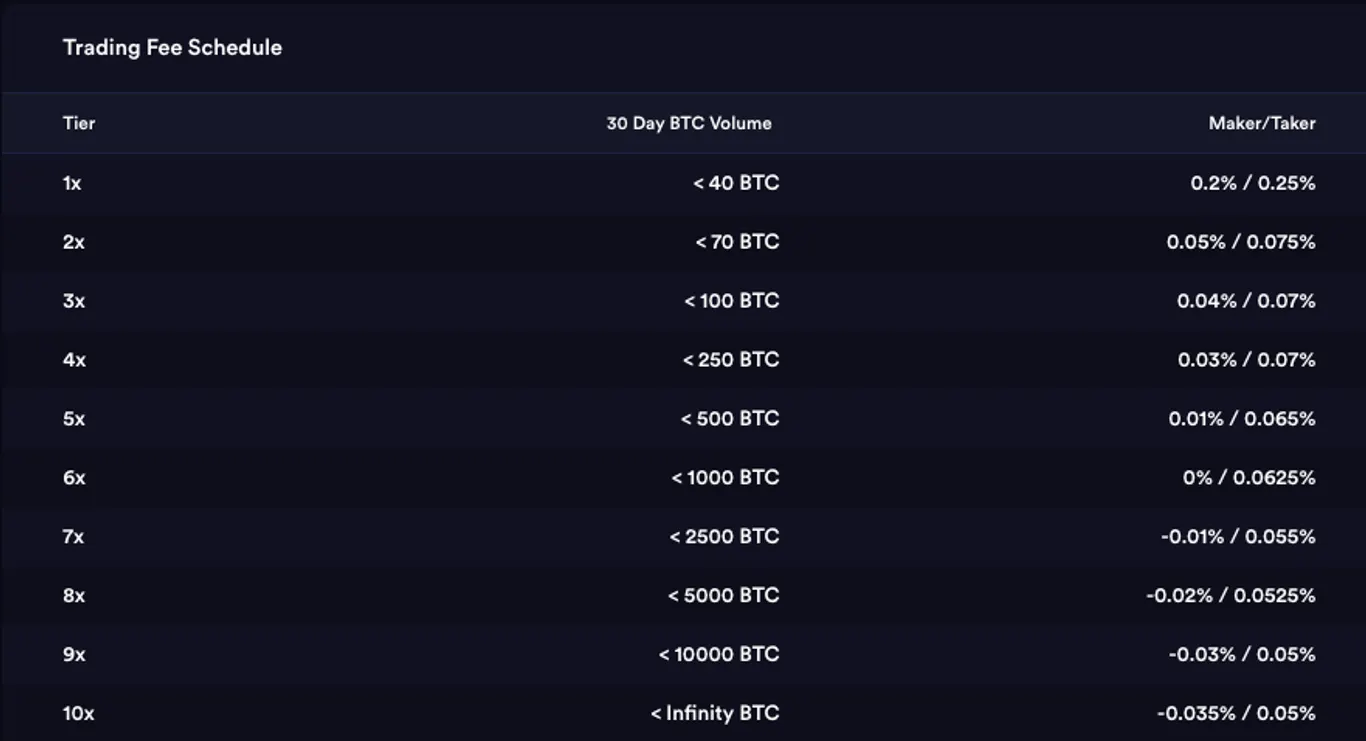1366x741 pixels.
Task: Click the < 10000 BTC volume cell
Action: (719, 655)
